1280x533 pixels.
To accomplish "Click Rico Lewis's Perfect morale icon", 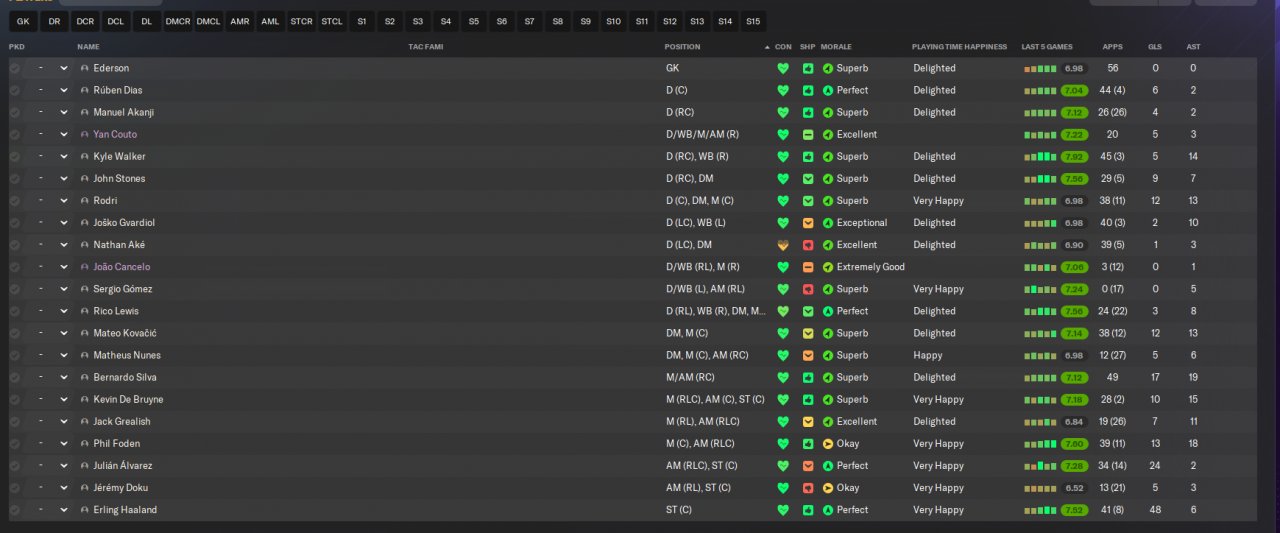I will click(x=828, y=311).
